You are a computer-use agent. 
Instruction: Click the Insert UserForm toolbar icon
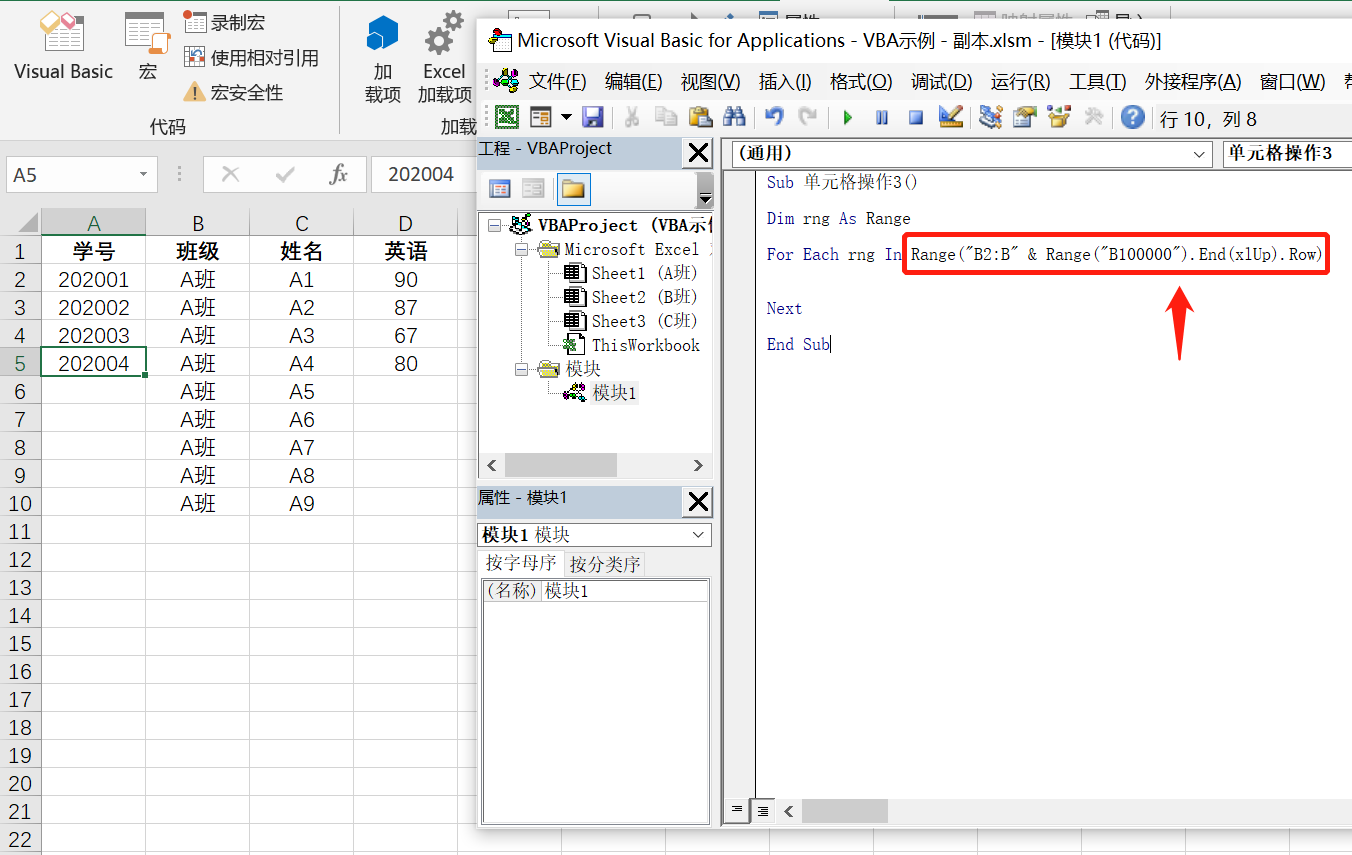[541, 117]
